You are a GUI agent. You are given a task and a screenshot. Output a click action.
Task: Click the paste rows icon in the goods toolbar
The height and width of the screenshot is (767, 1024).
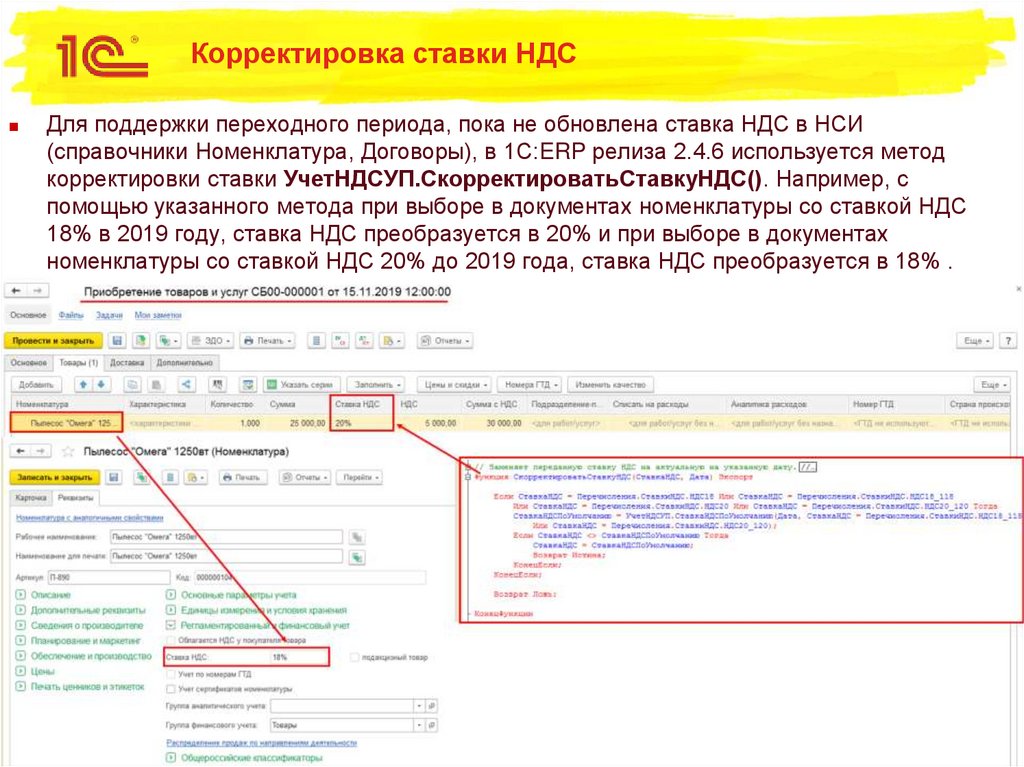(x=156, y=385)
